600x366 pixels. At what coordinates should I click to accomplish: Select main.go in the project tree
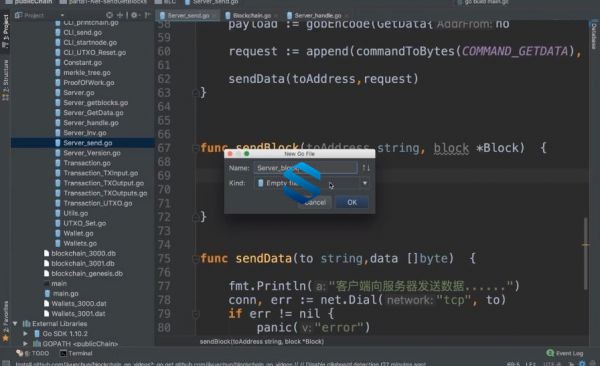click(65, 294)
